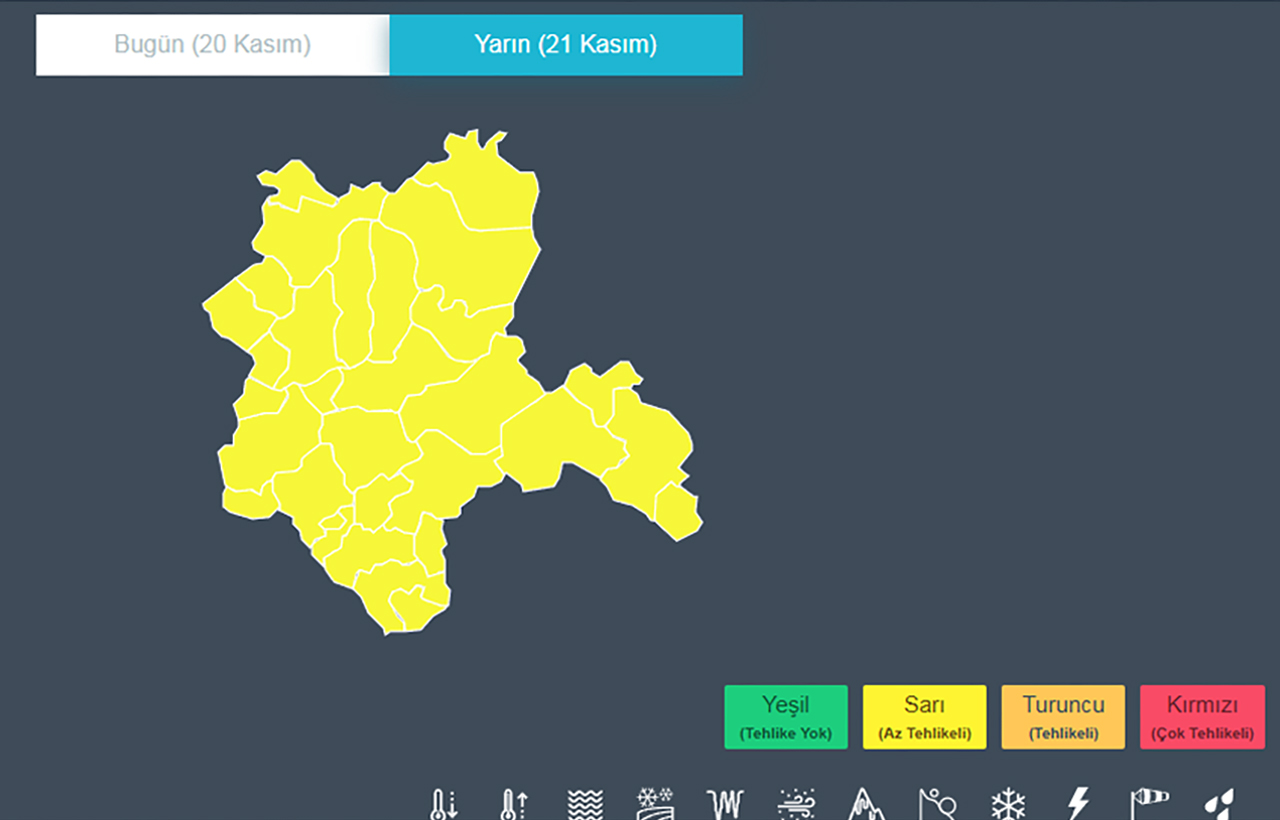
Task: Choose the dust storm wind icon
Action: 796,804
